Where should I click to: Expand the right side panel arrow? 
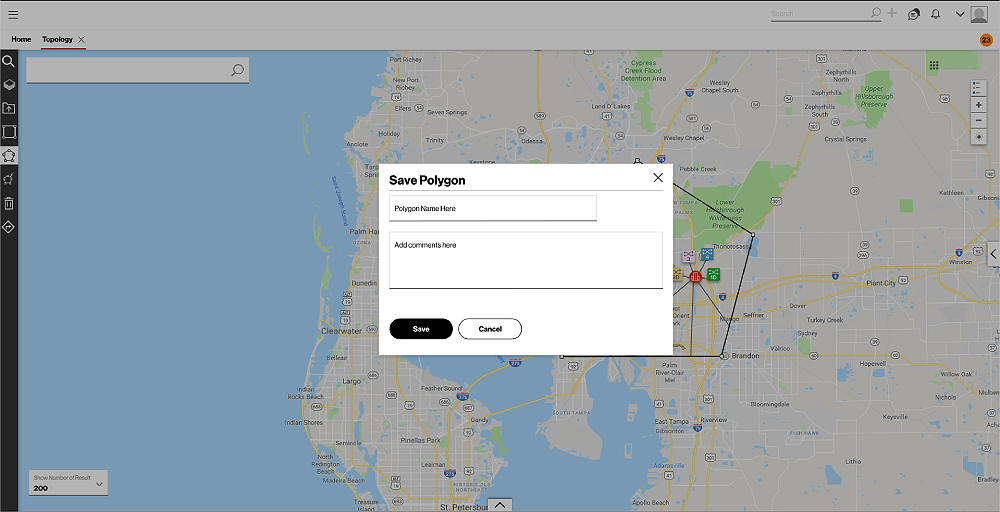pyautogui.click(x=994, y=254)
